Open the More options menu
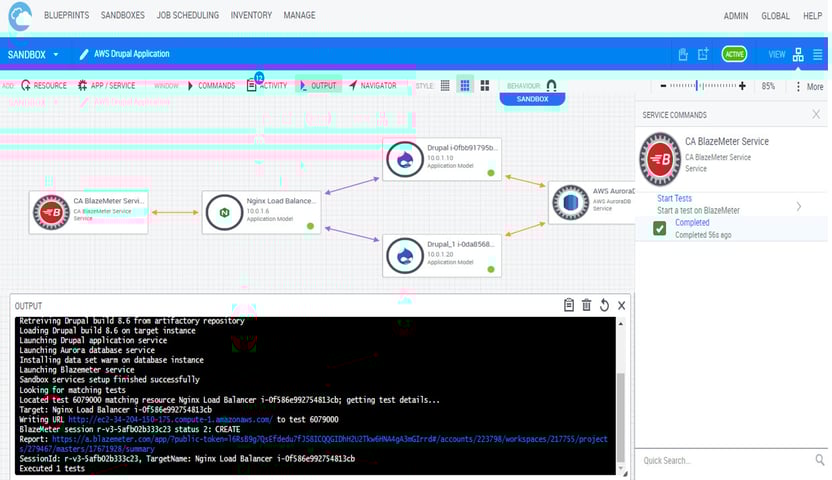Screen dimensions: 832x480 pyautogui.click(x=810, y=86)
